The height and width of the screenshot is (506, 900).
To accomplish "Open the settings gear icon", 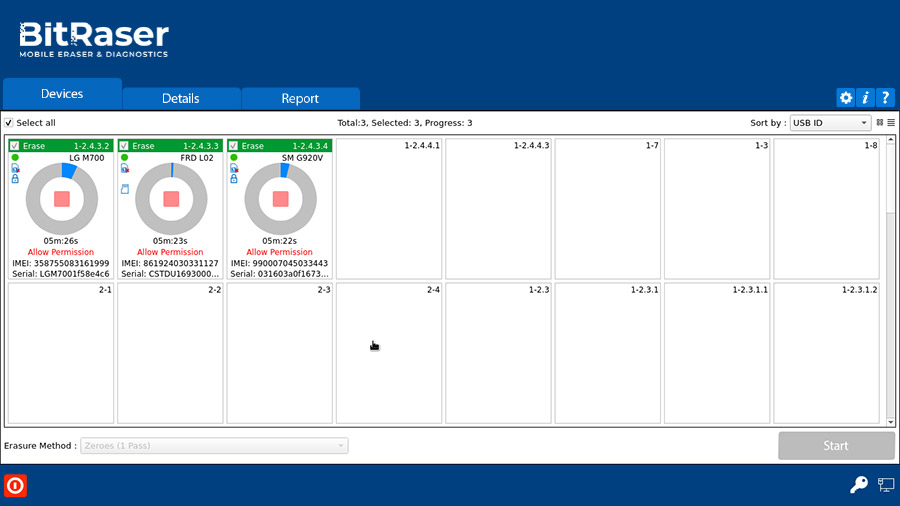I will tap(845, 98).
